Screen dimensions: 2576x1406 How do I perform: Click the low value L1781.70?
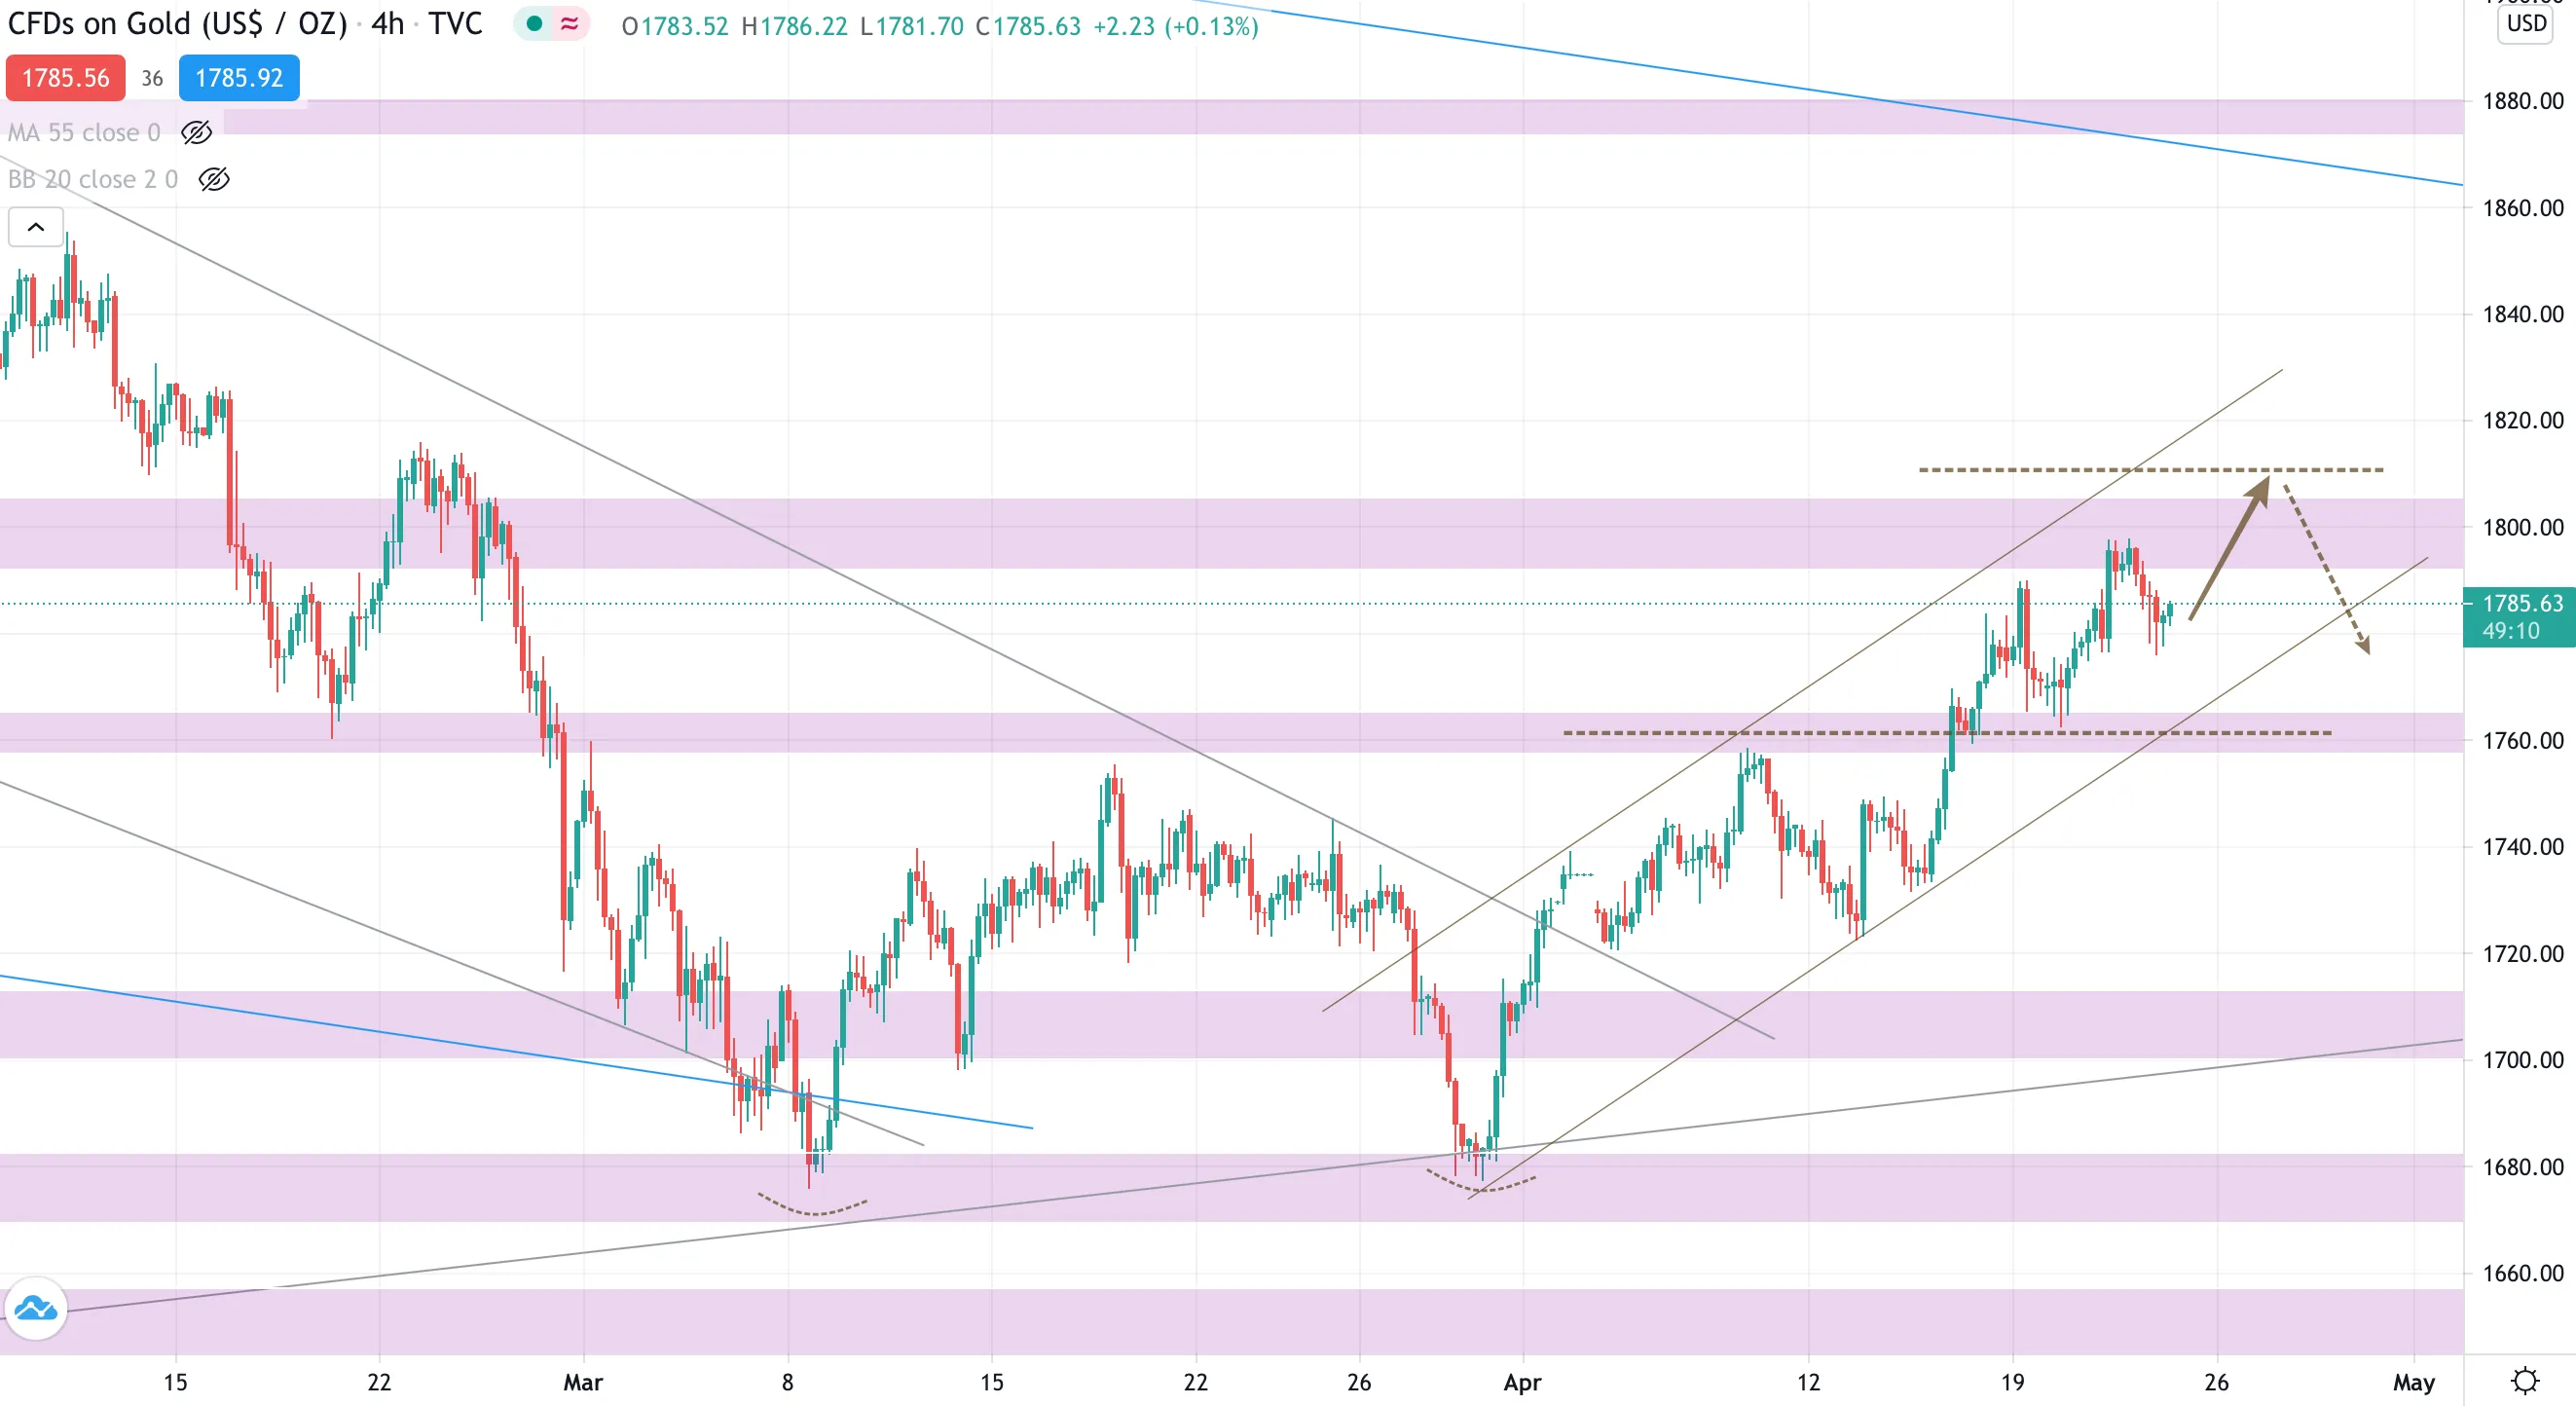912,26
